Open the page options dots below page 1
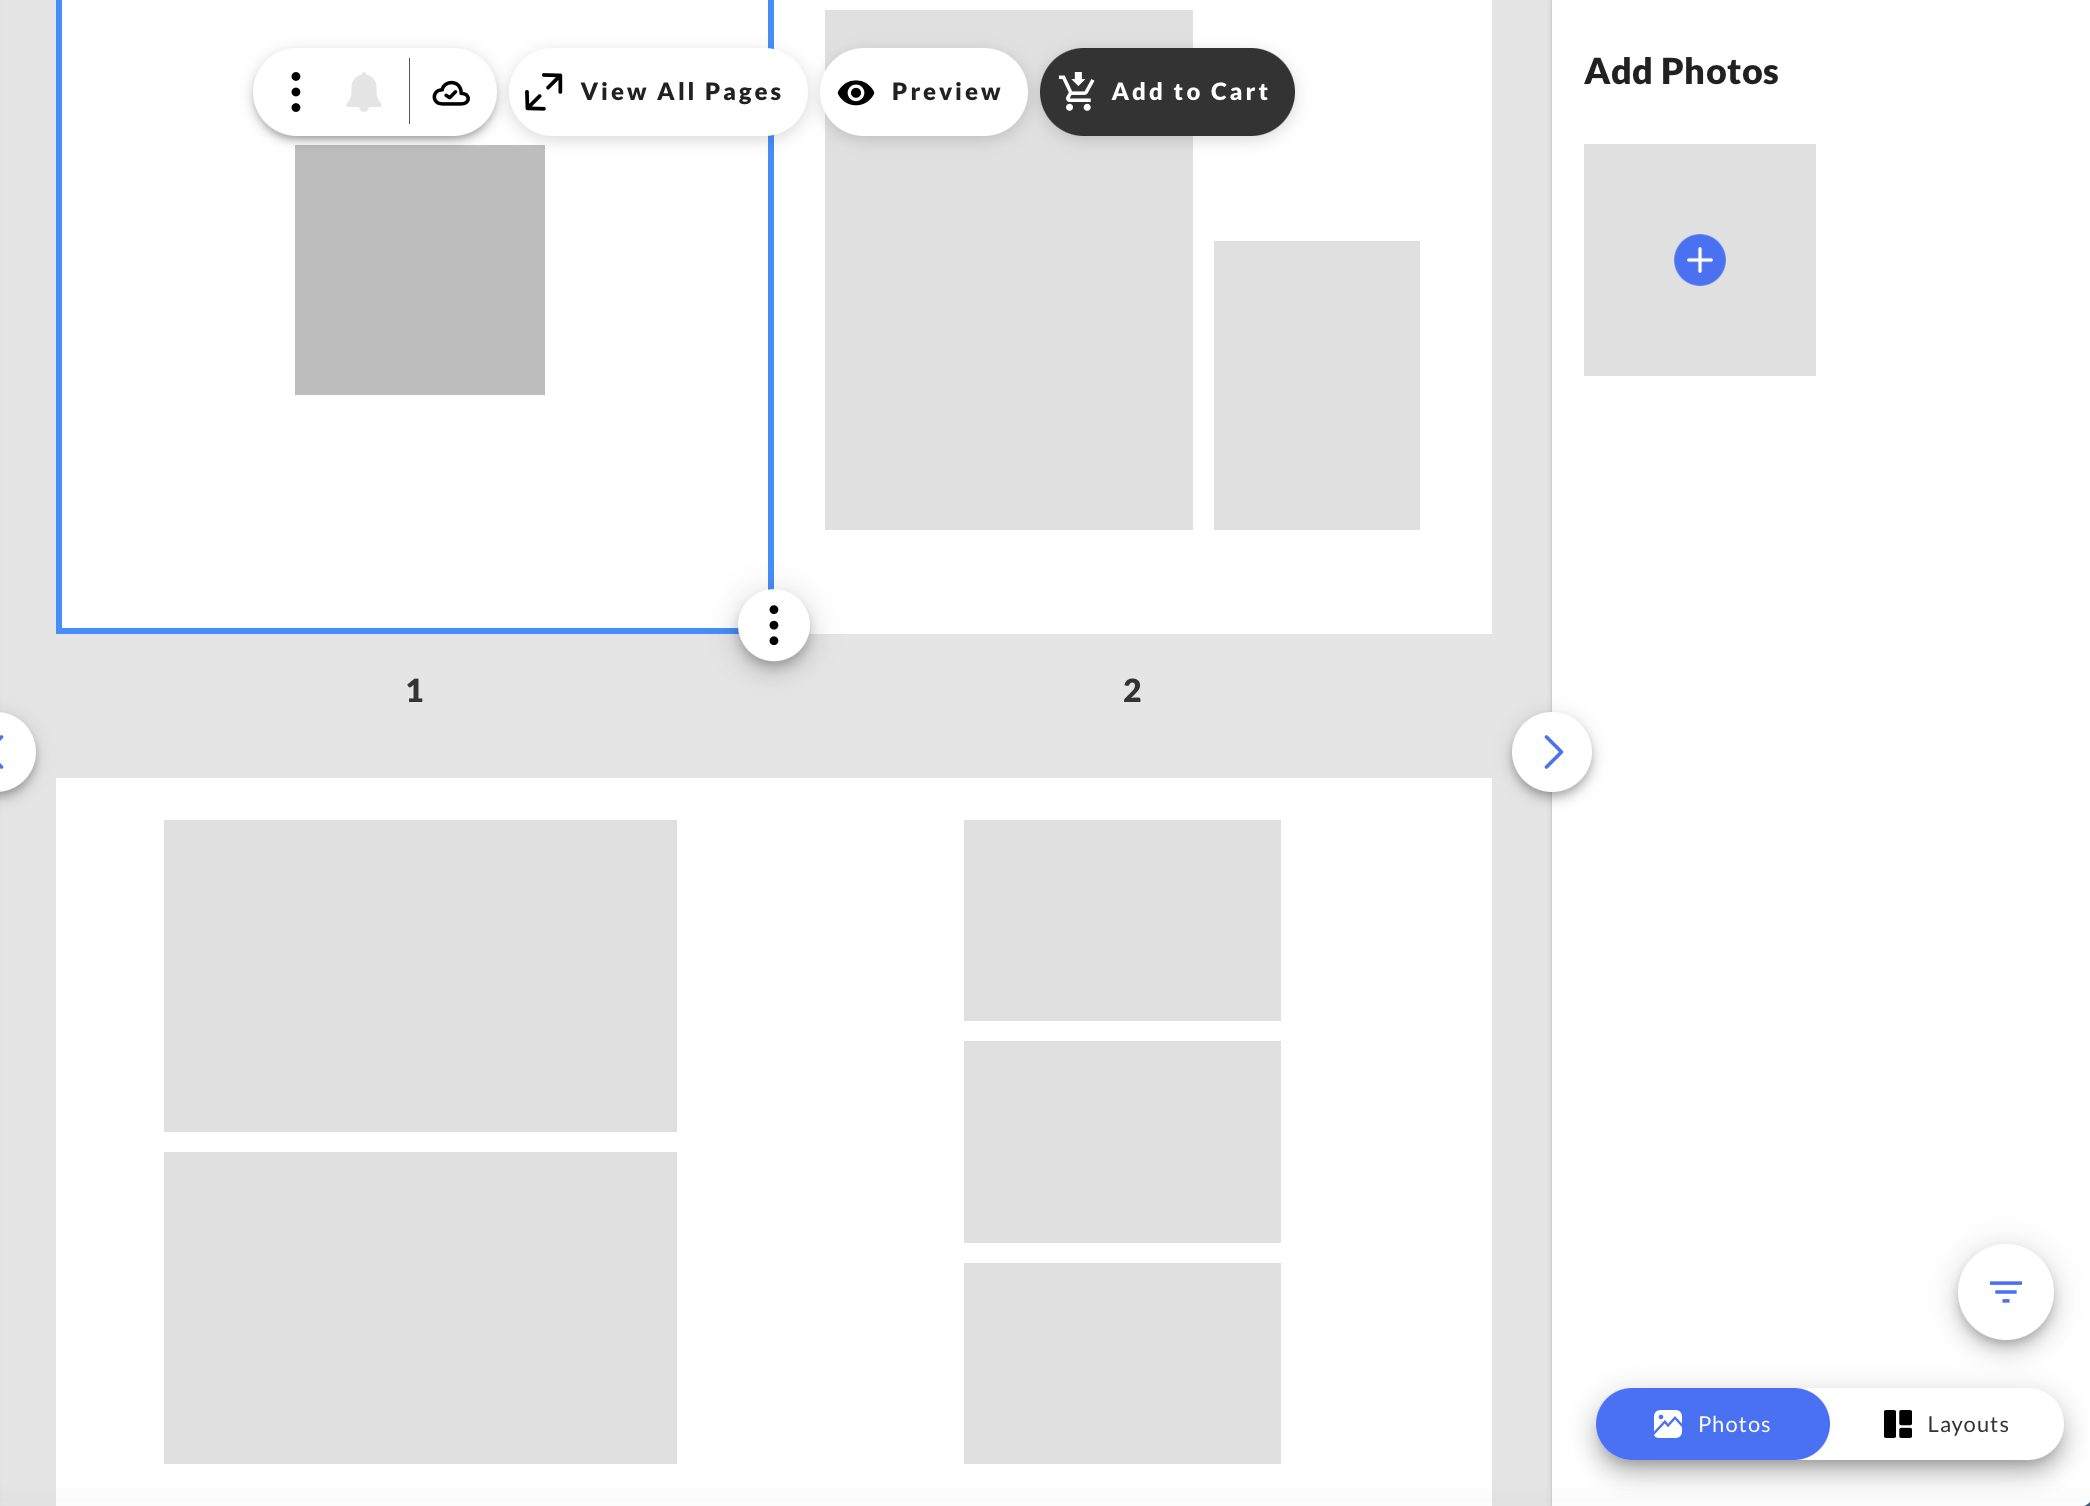The image size is (2090, 1506). point(773,625)
